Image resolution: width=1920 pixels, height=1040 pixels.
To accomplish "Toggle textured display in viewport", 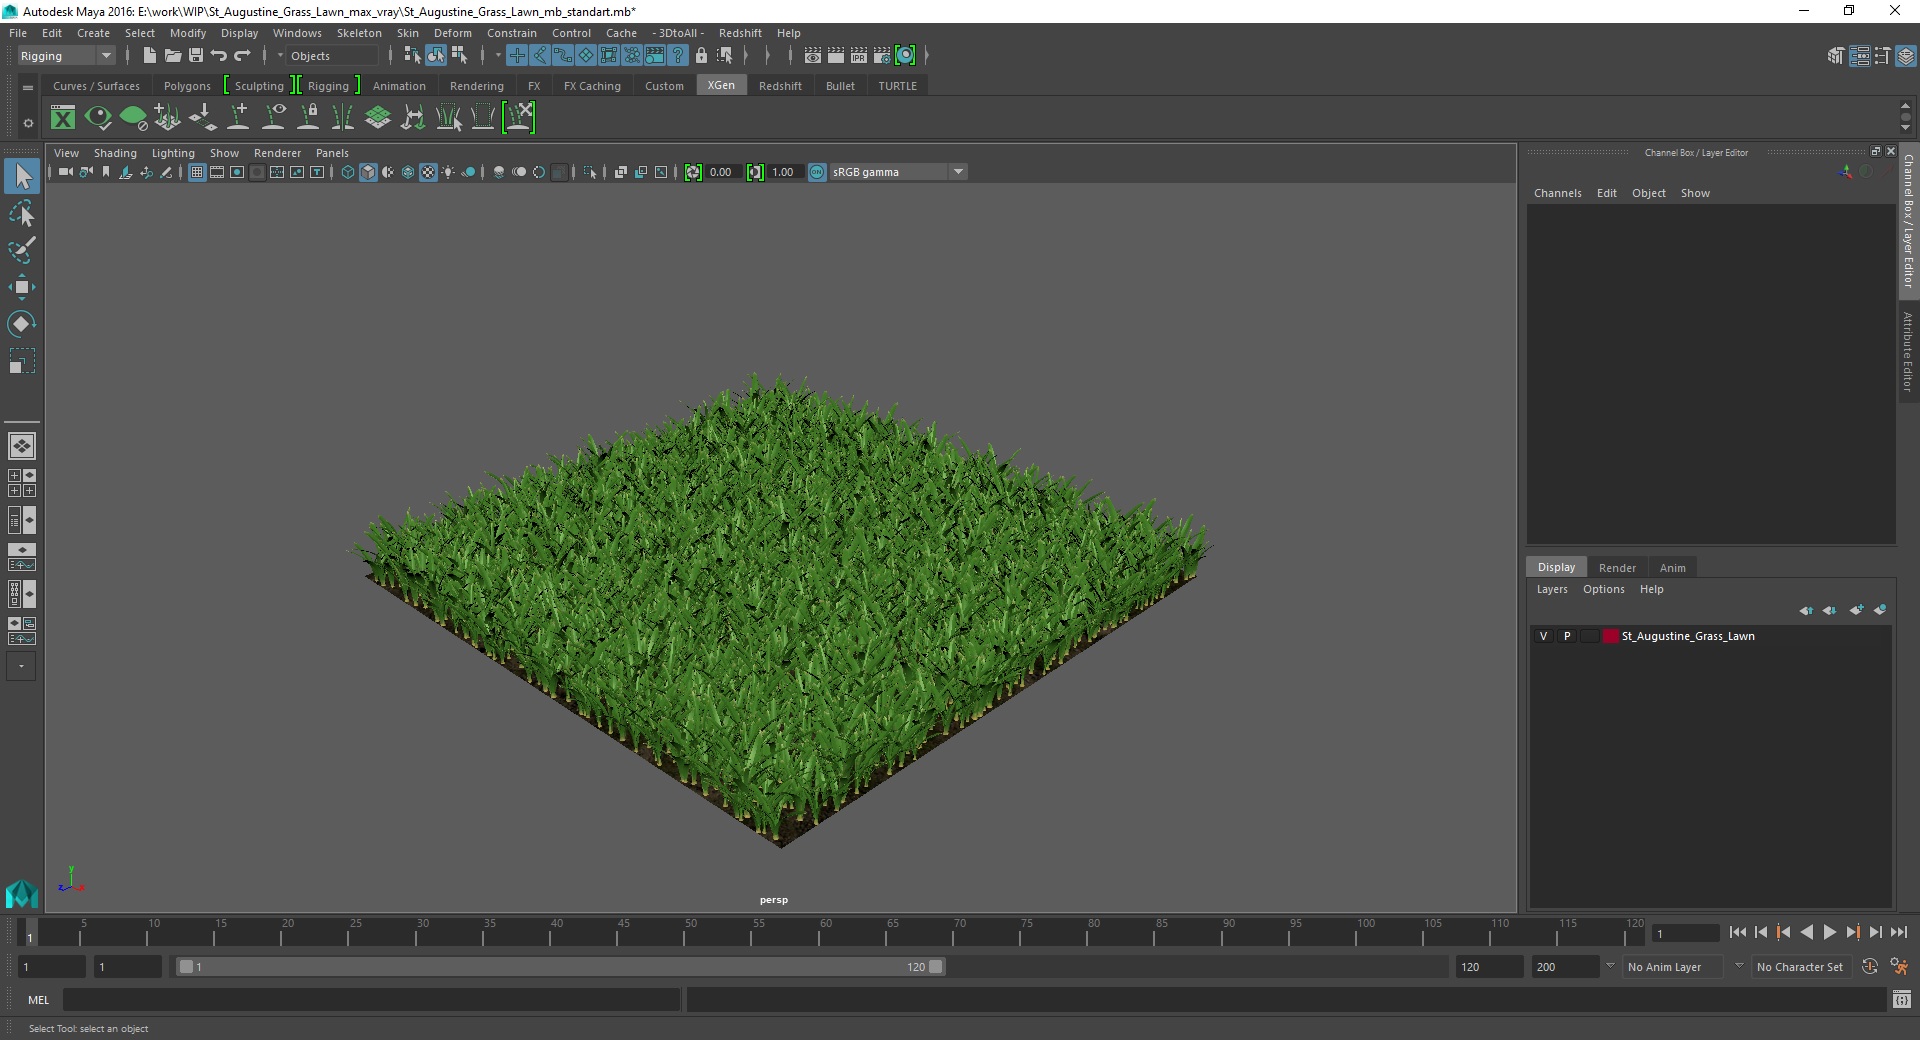I will 428,172.
